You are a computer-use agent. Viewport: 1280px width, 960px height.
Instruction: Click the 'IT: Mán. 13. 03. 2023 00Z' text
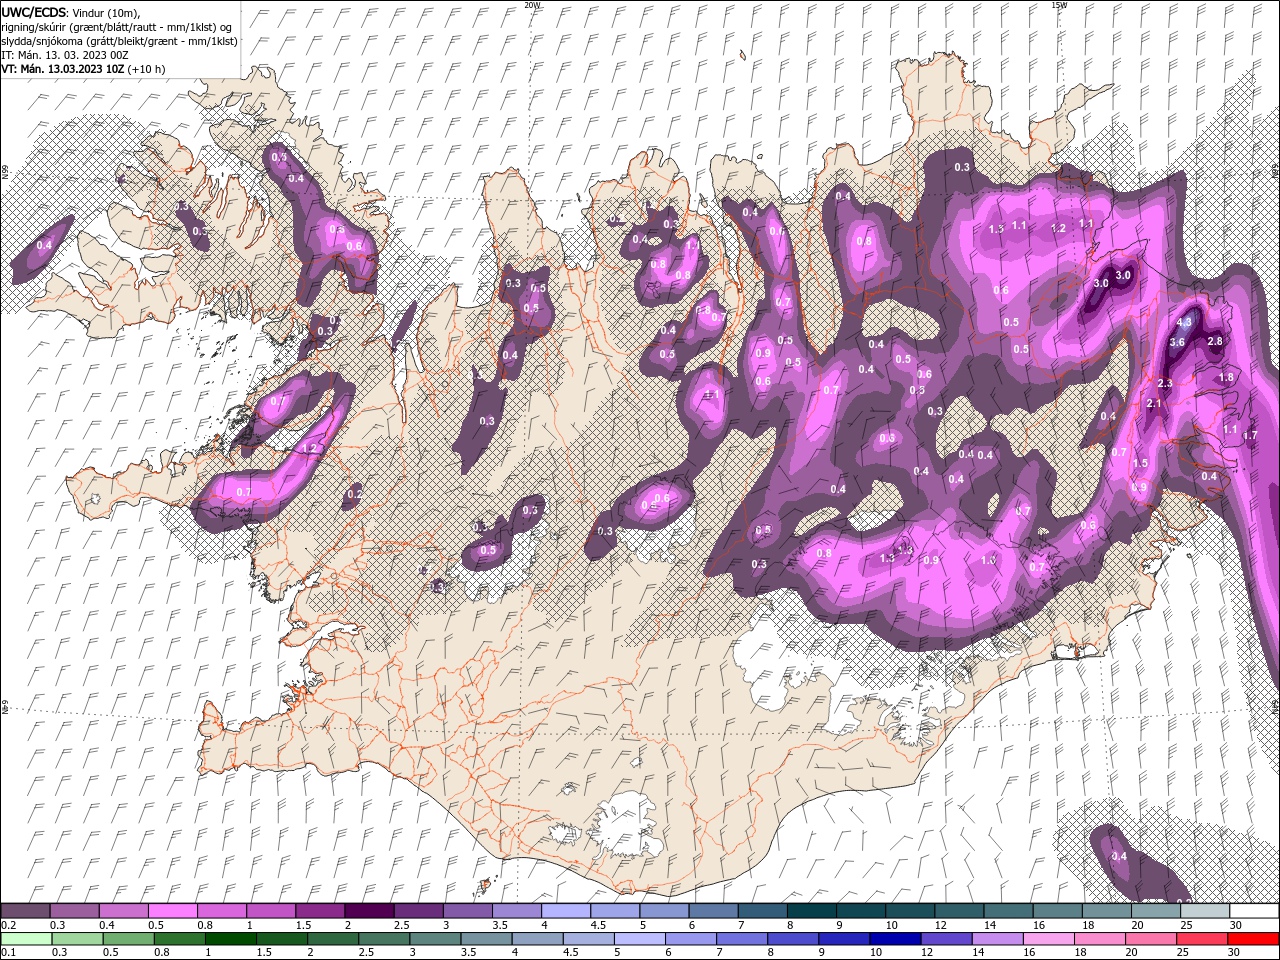(x=63, y=55)
